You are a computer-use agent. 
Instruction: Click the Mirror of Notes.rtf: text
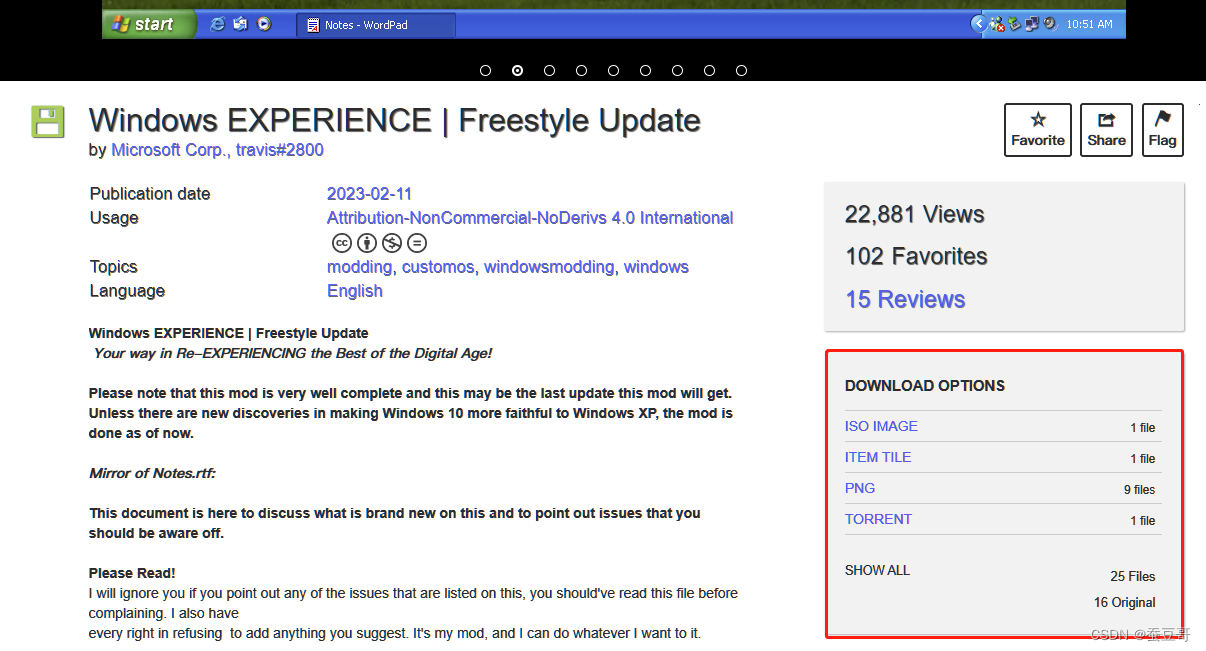152,473
